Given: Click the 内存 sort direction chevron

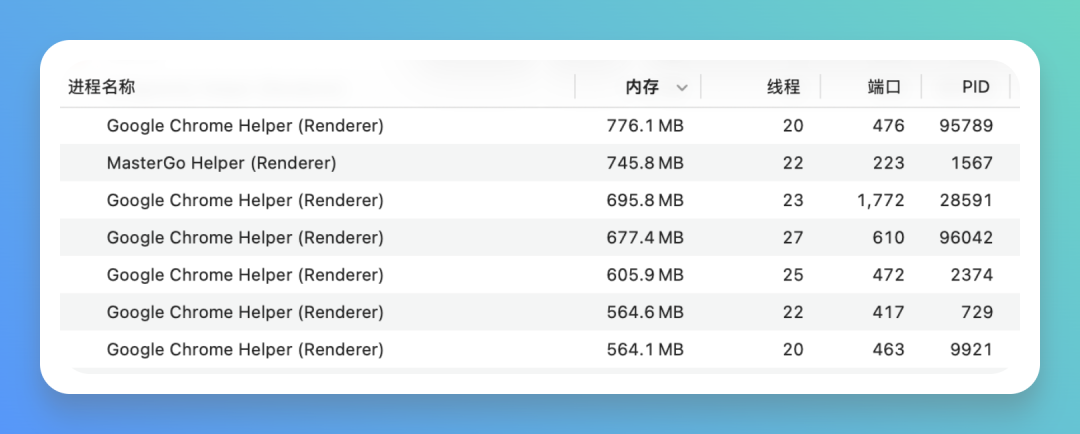Looking at the screenshot, I should [x=682, y=87].
